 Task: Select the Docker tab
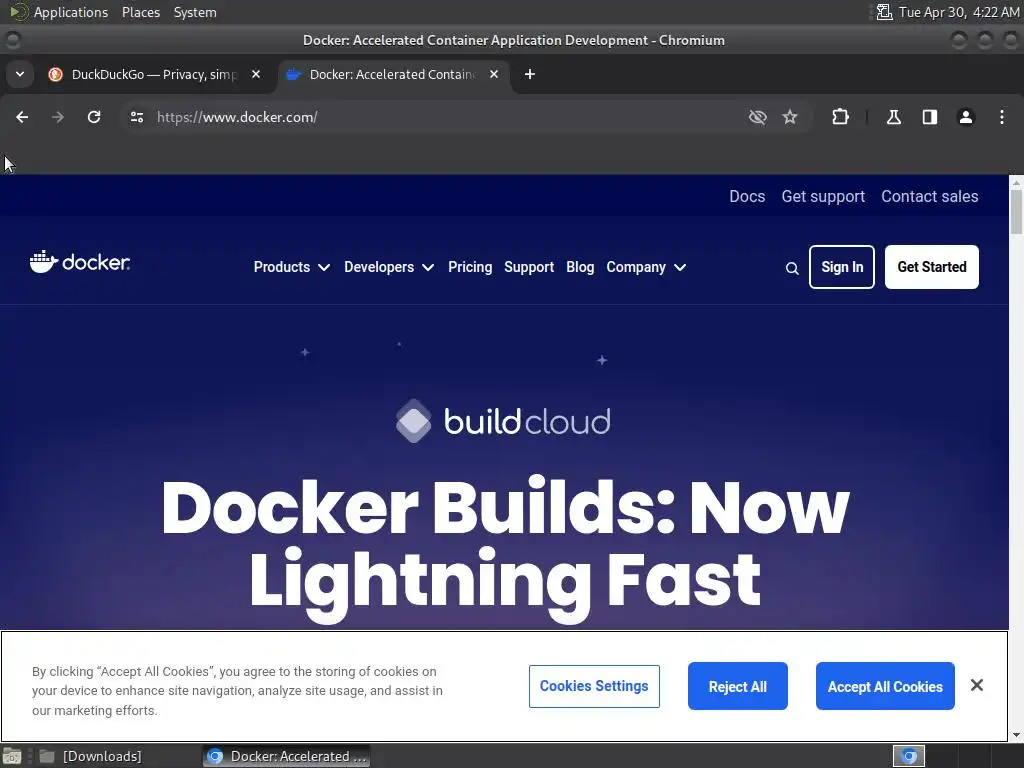pyautogui.click(x=392, y=74)
